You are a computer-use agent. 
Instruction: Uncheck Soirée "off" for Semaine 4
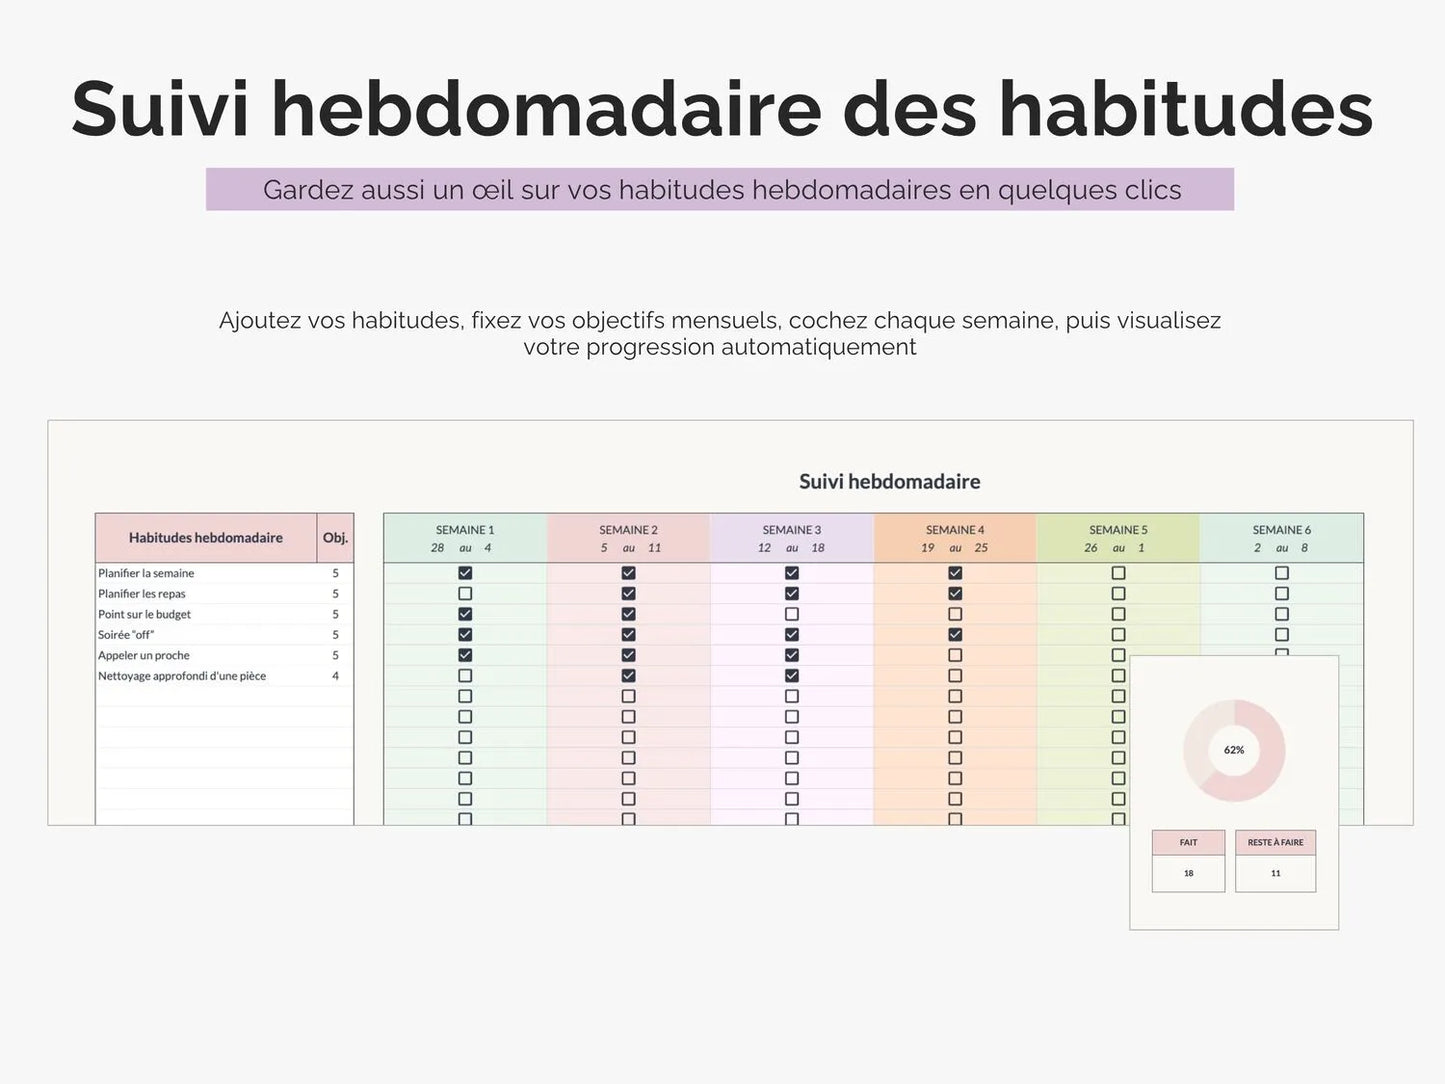(955, 635)
